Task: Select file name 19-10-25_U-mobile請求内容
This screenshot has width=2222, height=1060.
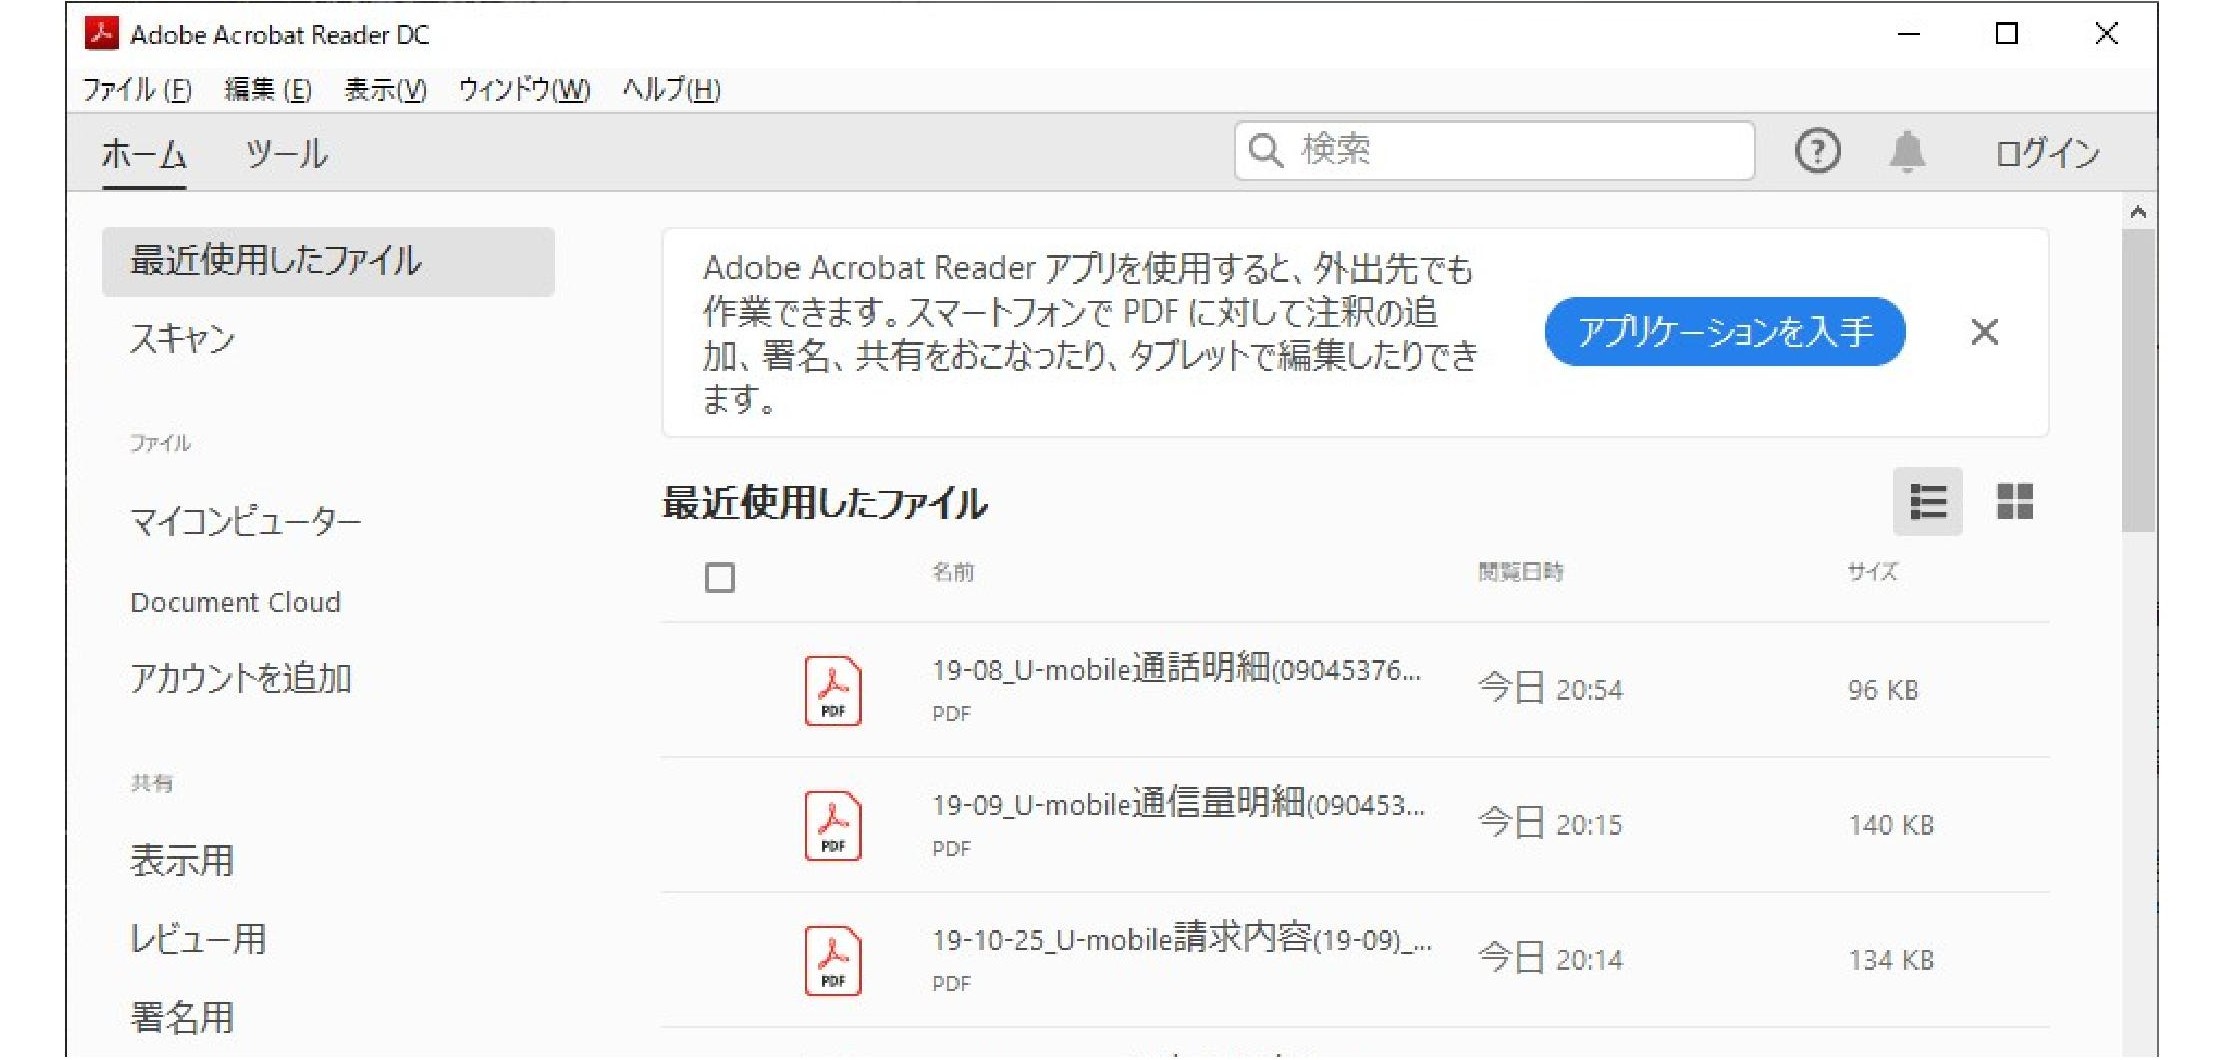Action: [x=1182, y=938]
